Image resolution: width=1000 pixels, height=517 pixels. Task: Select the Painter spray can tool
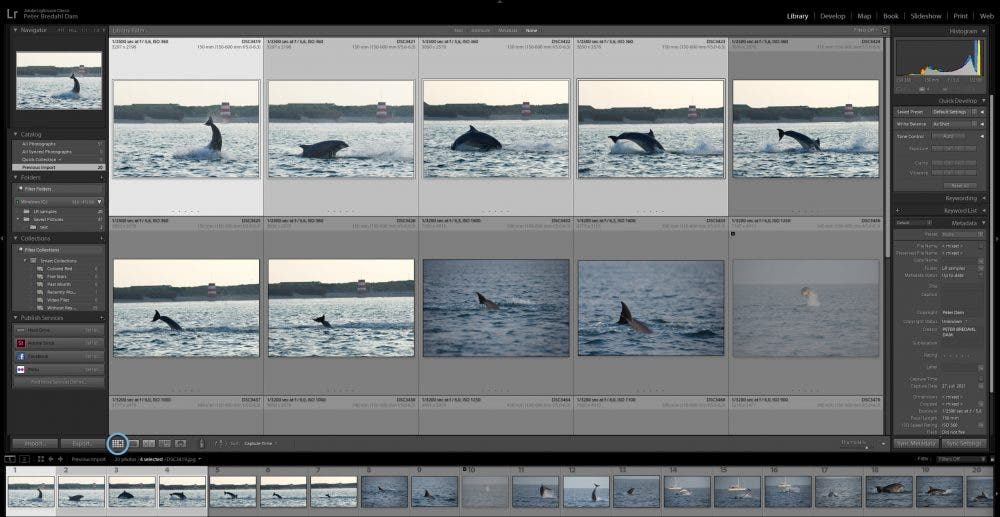(202, 442)
